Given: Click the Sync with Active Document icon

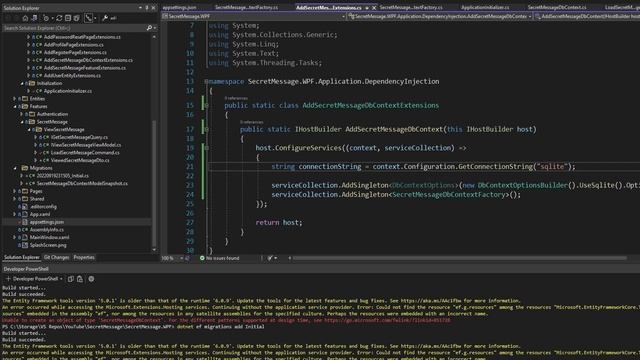Looking at the screenshot, I should click(x=59, y=18).
